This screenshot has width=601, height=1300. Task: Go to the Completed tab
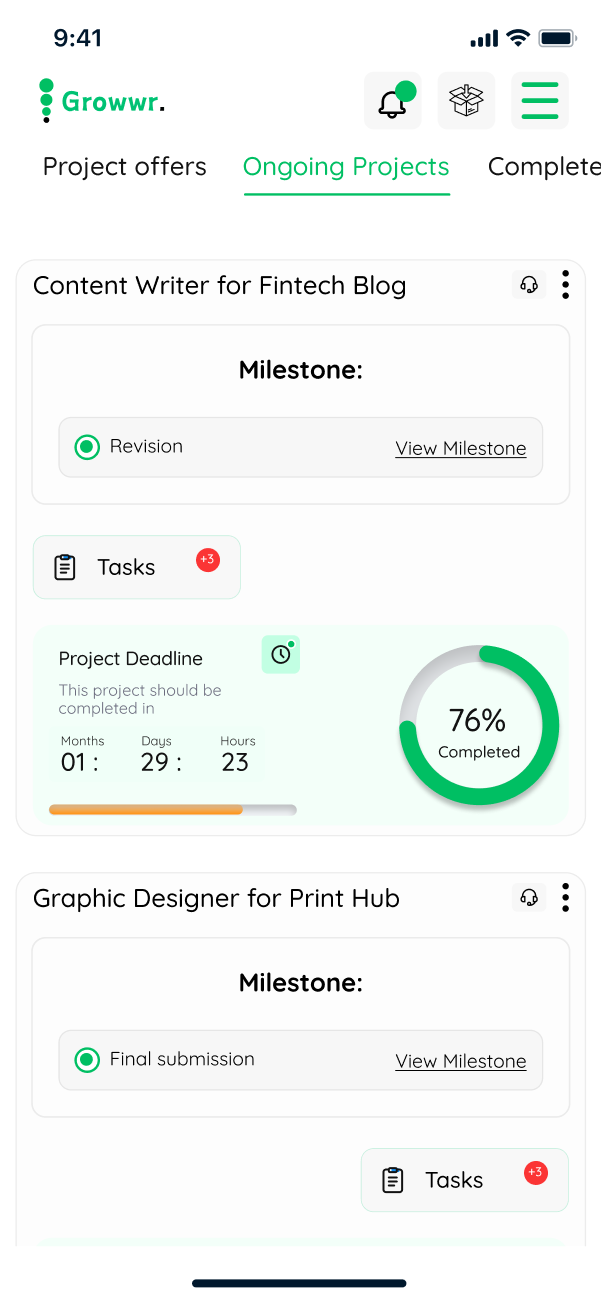(x=543, y=167)
